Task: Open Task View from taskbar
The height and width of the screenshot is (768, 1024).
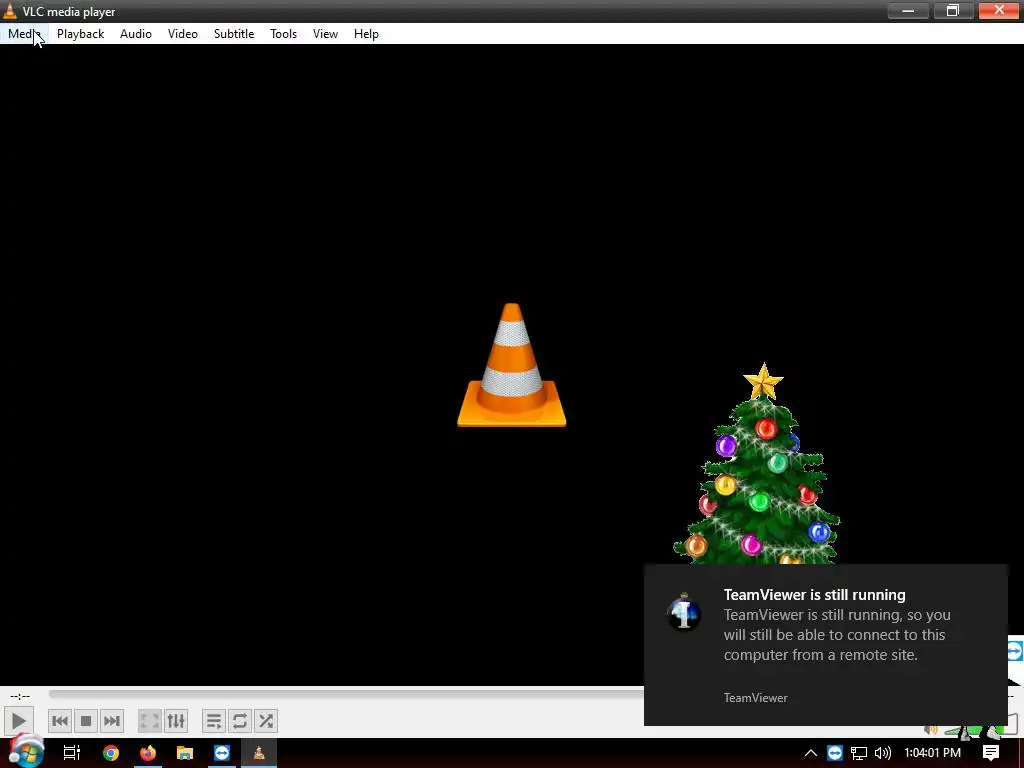Action: point(72,753)
